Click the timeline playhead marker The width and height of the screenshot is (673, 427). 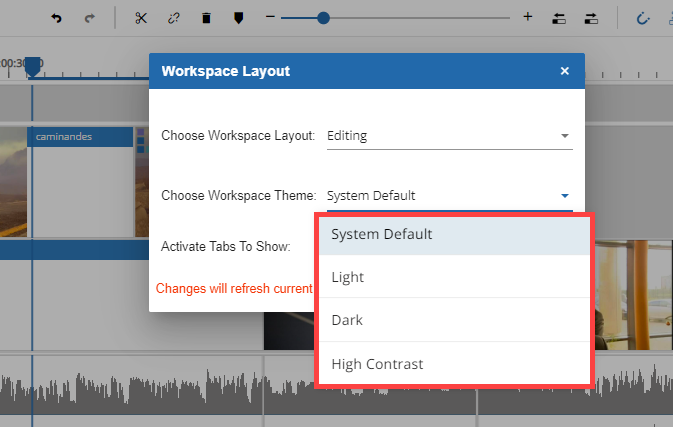32,66
